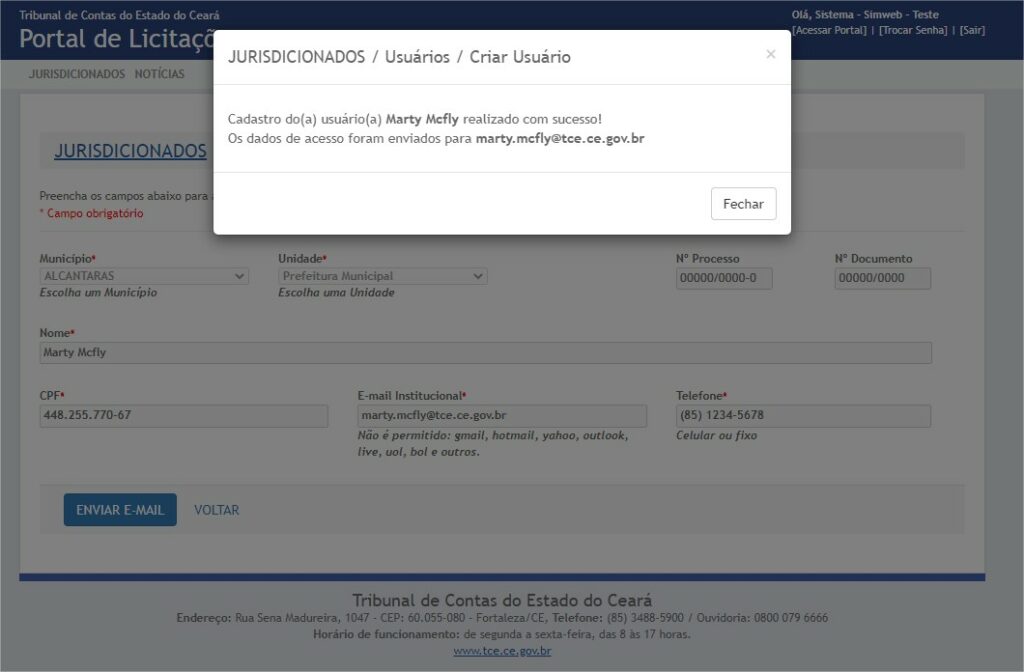Open the NOTÍCIAS menu item
The height and width of the screenshot is (672, 1024).
[x=160, y=74]
